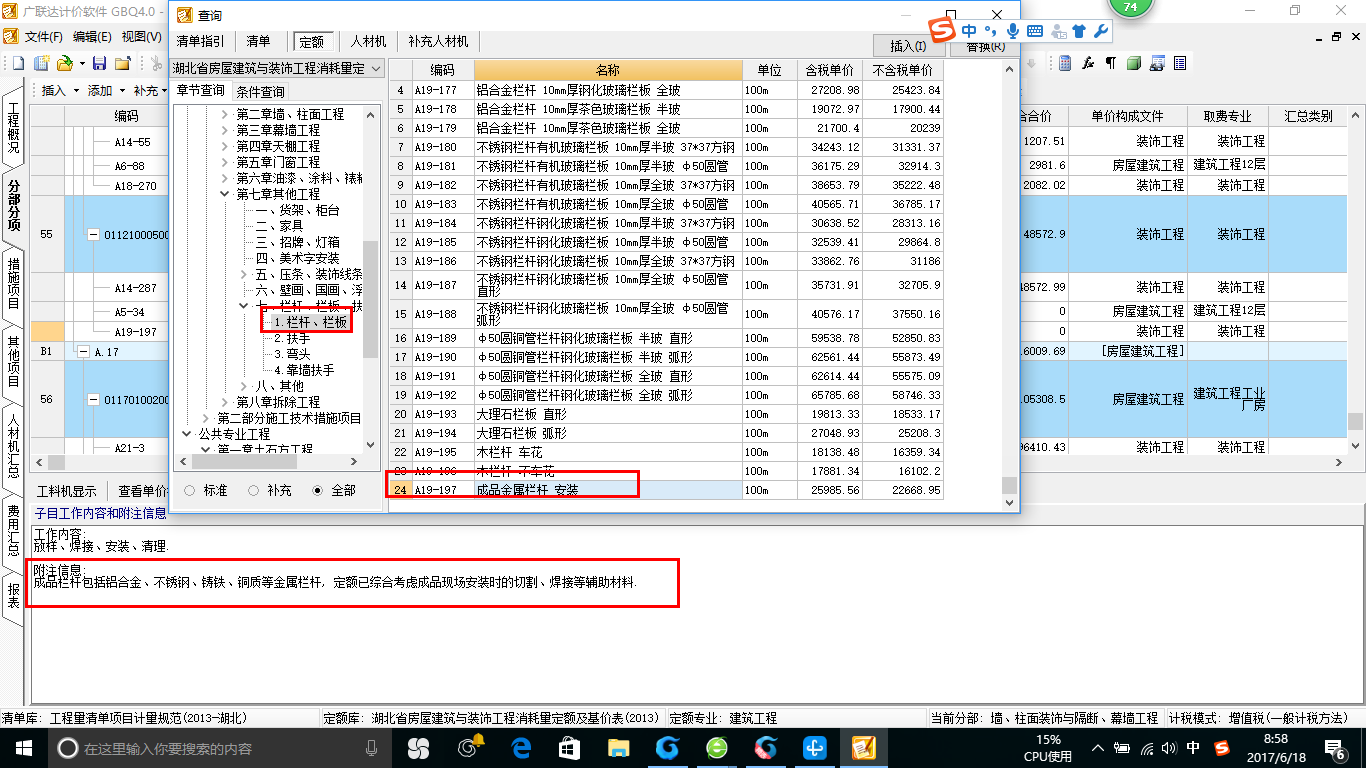The image size is (1366, 768).
Task: Click the 名称 column header
Action: 608,70
